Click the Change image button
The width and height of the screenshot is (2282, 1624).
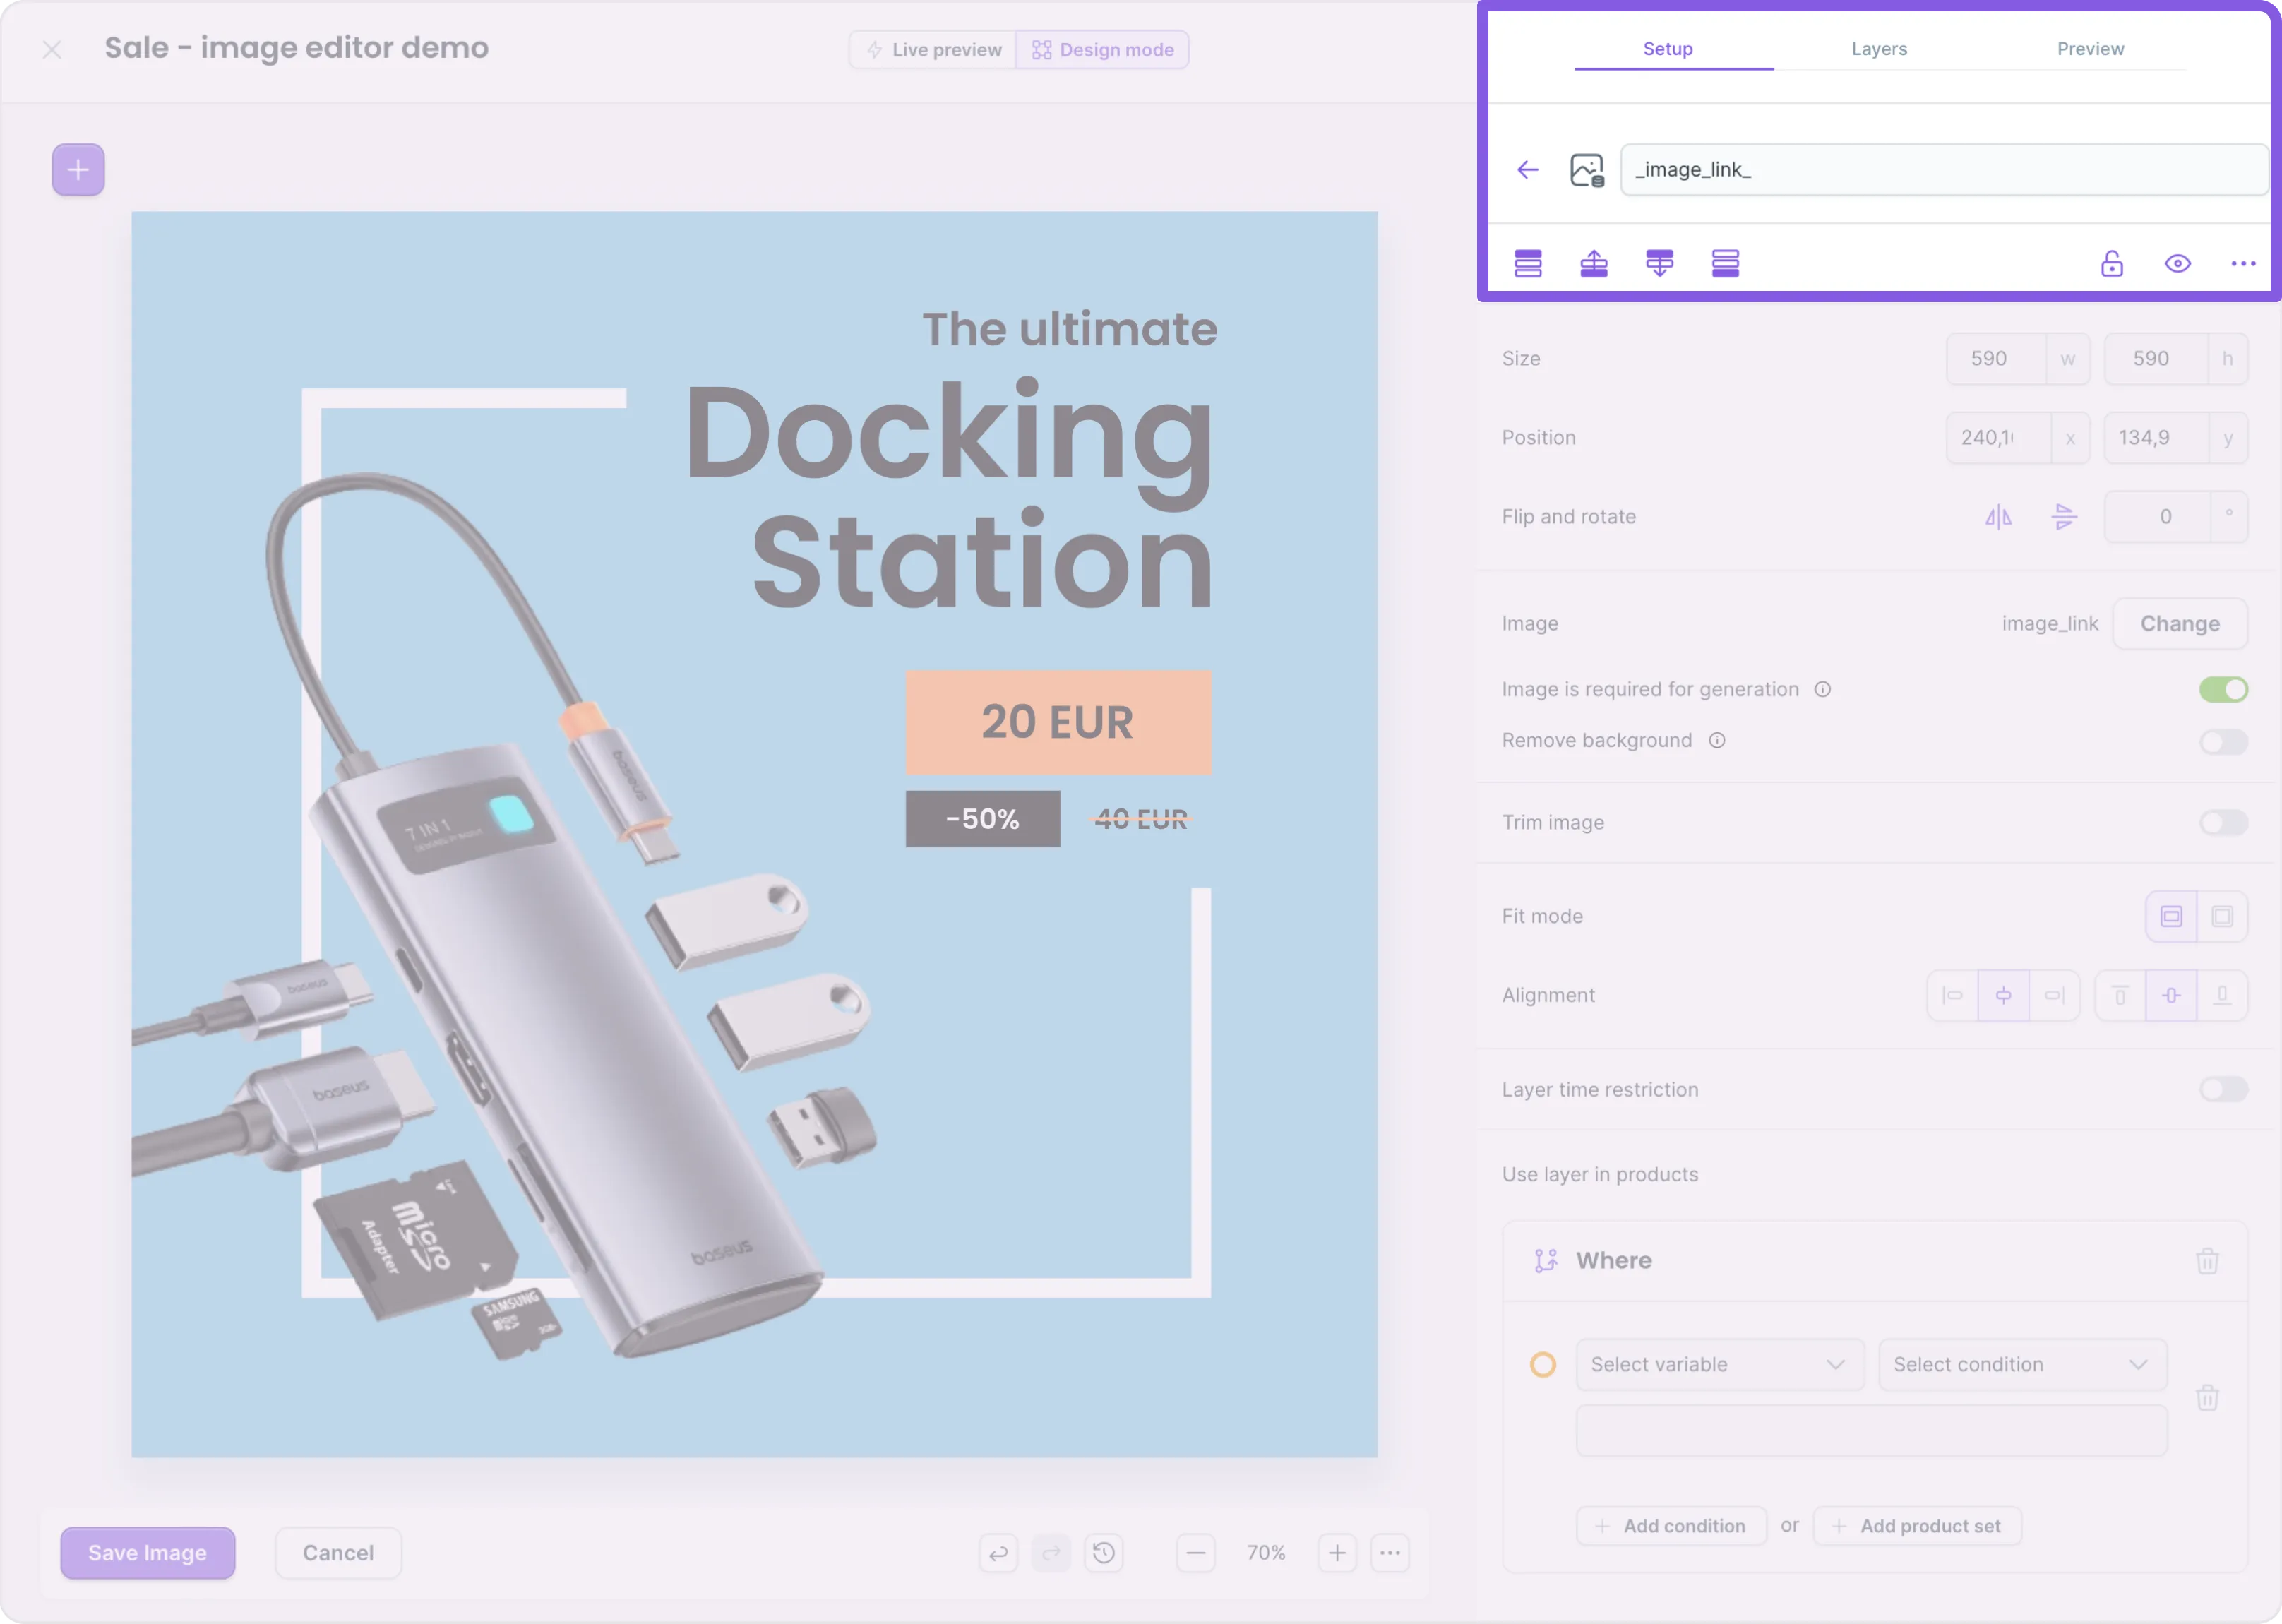tap(2180, 624)
